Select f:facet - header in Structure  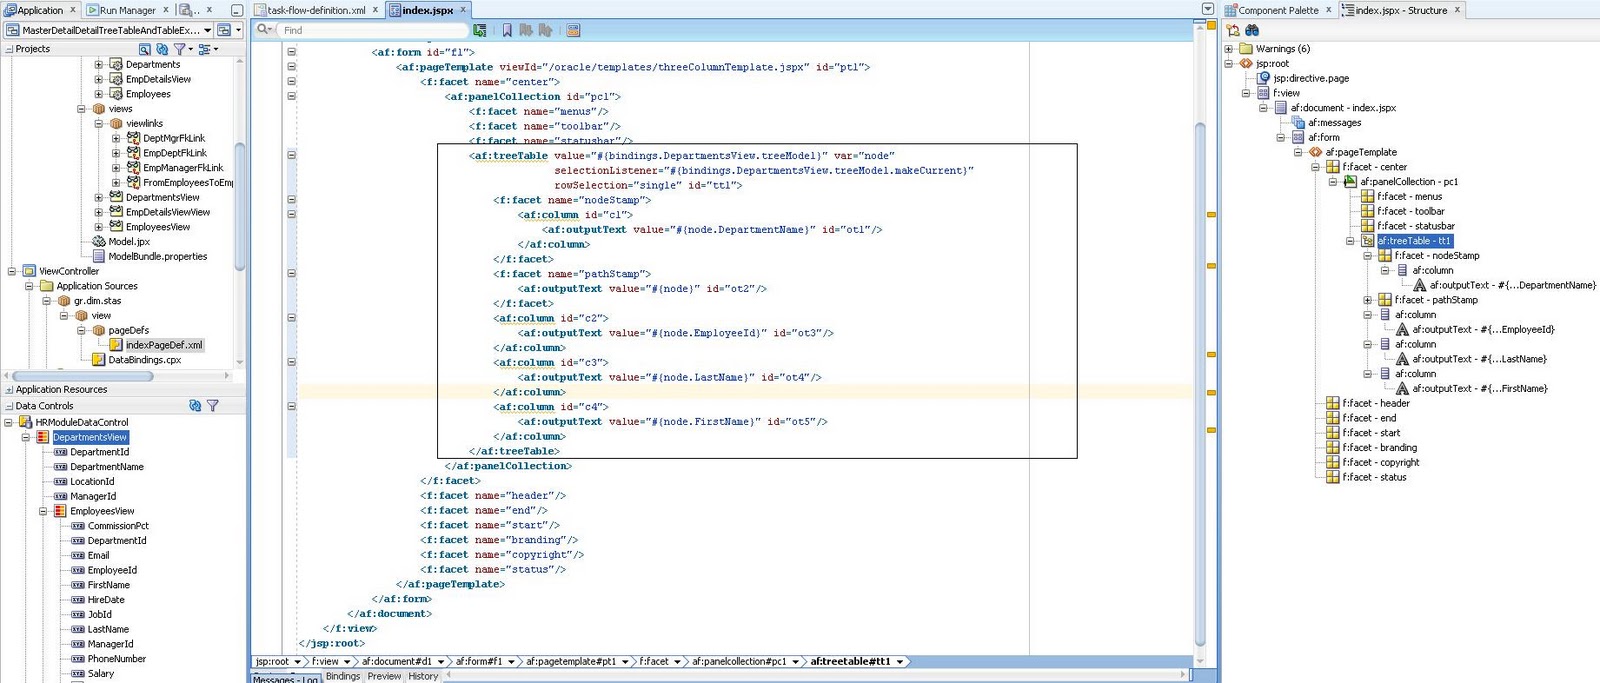(1376, 404)
